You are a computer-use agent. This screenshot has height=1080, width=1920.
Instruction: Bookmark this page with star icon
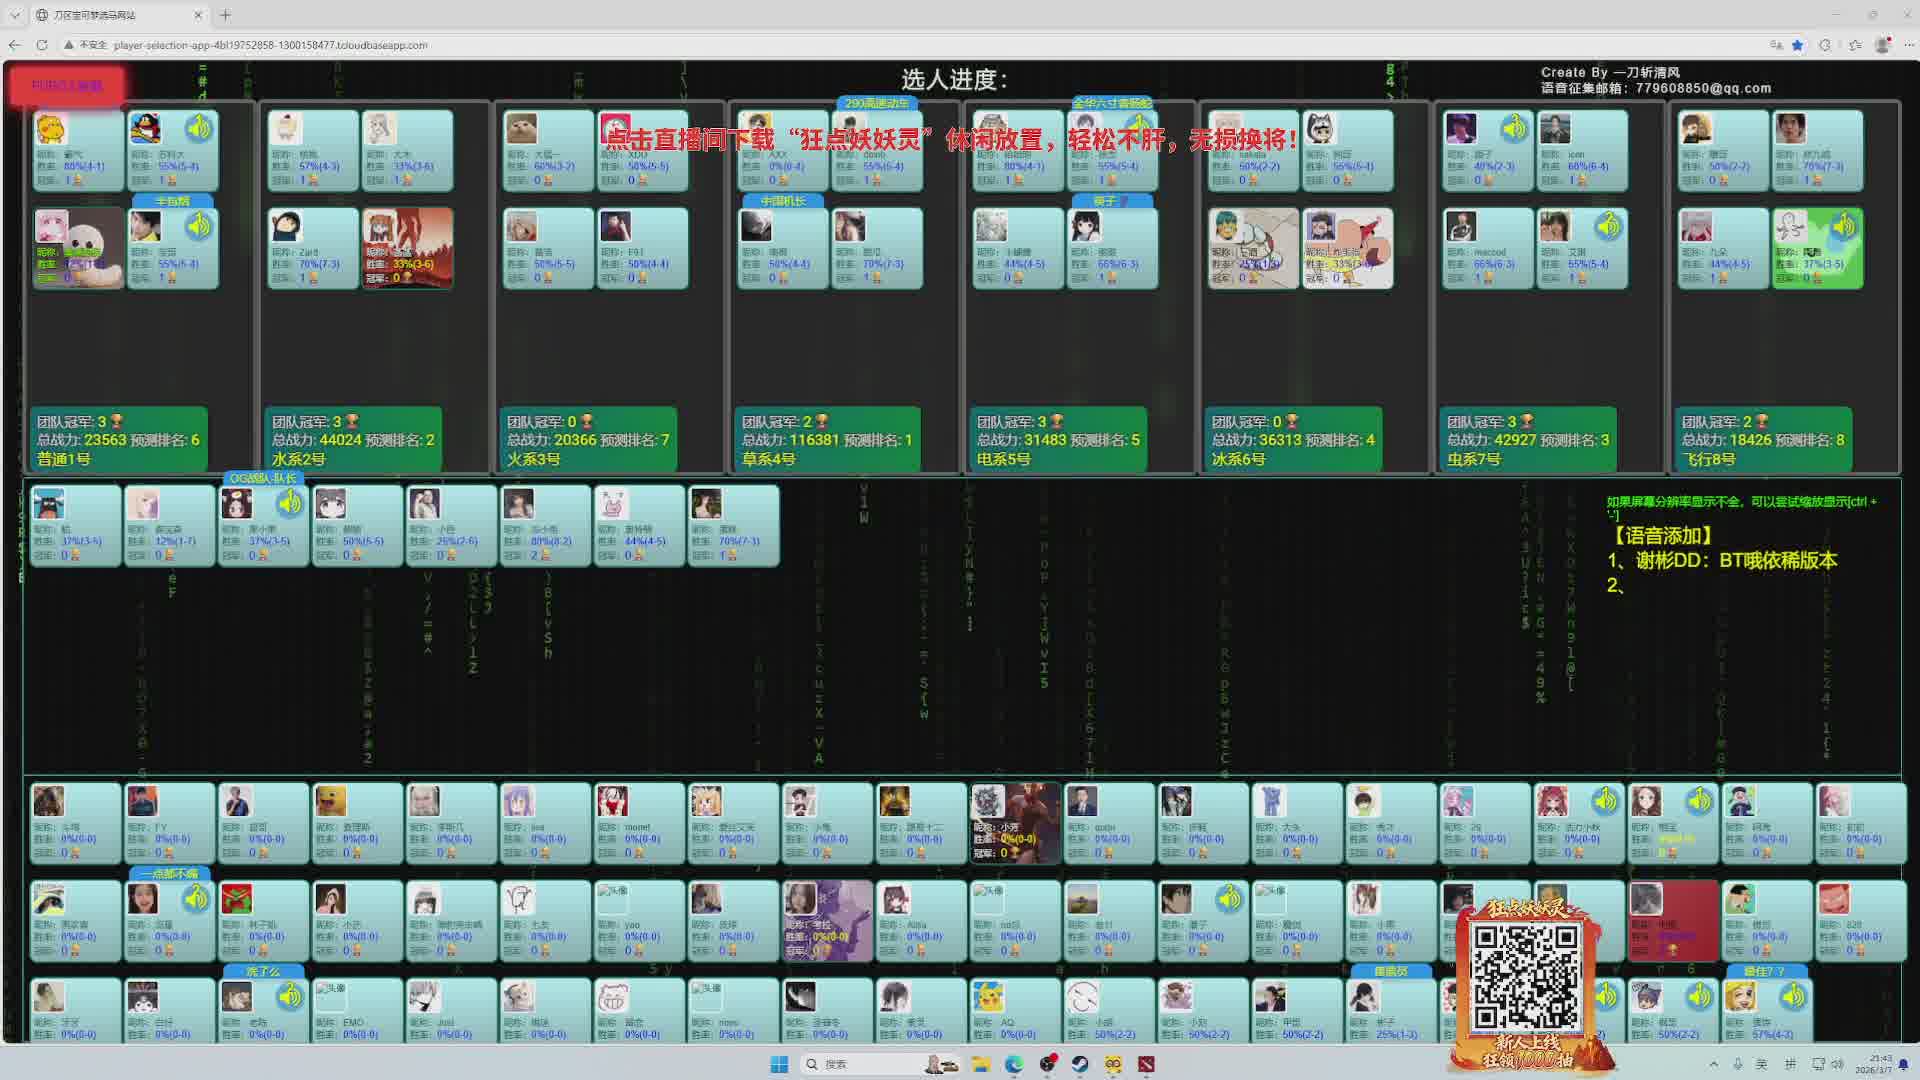click(1797, 45)
